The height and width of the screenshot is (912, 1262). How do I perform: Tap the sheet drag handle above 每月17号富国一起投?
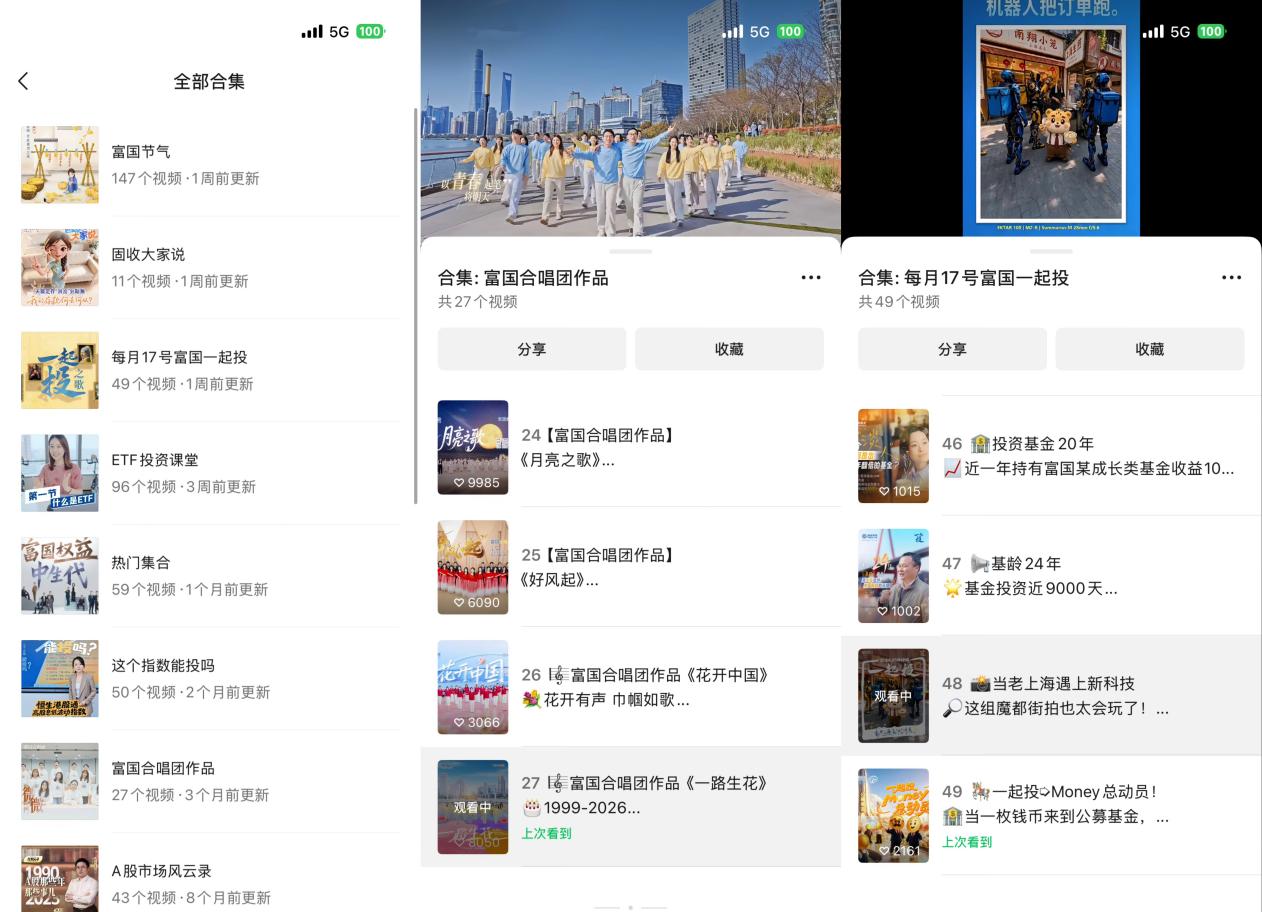tap(1051, 251)
